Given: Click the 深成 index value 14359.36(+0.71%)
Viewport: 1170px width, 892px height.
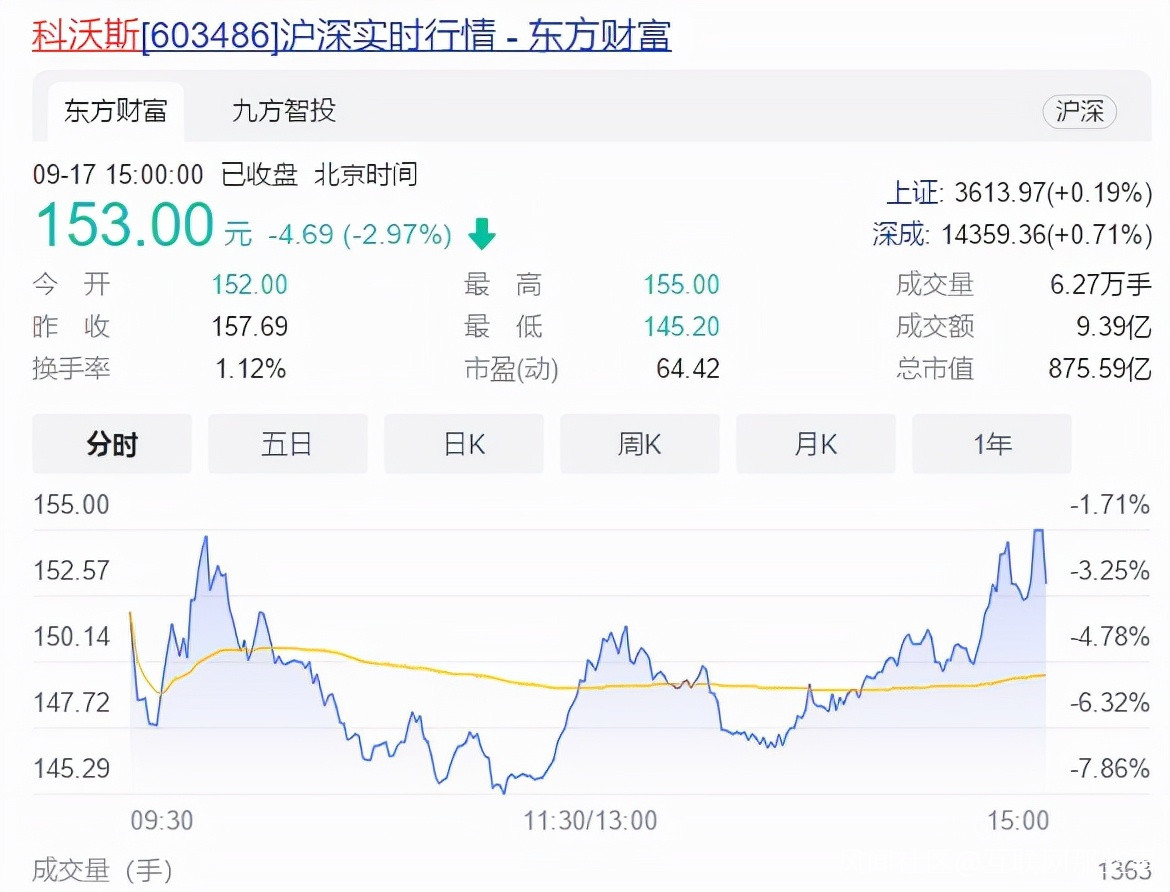Looking at the screenshot, I should coord(1046,234).
